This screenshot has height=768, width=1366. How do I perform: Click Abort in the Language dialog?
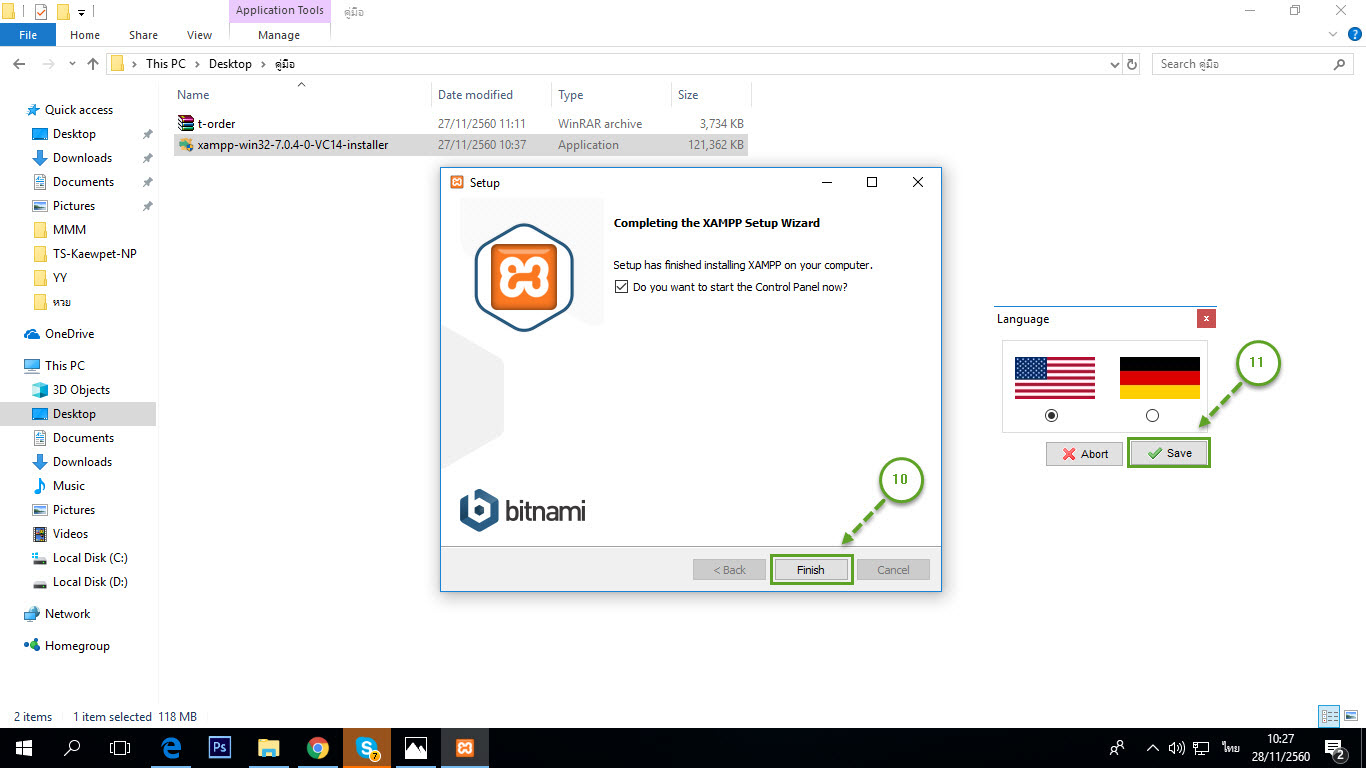point(1085,454)
